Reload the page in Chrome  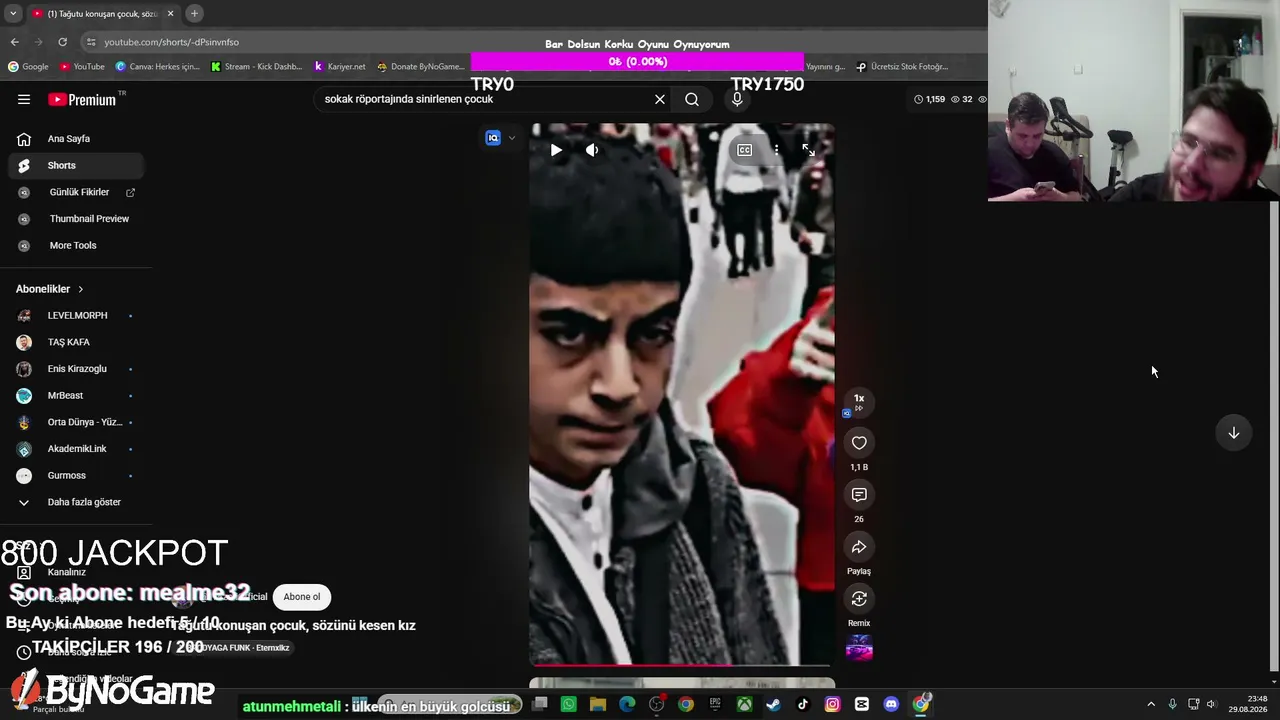[x=62, y=42]
